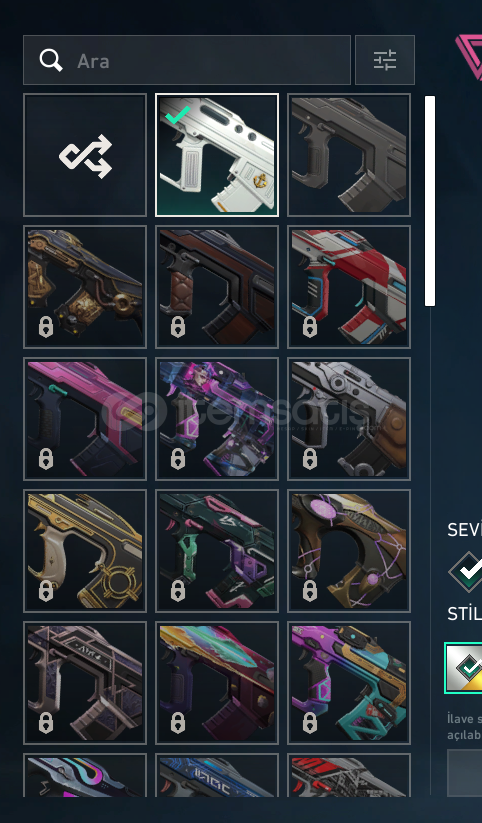This screenshot has height=823, width=482.
Task: Choose the default gray Stinger skin
Action: click(x=349, y=155)
